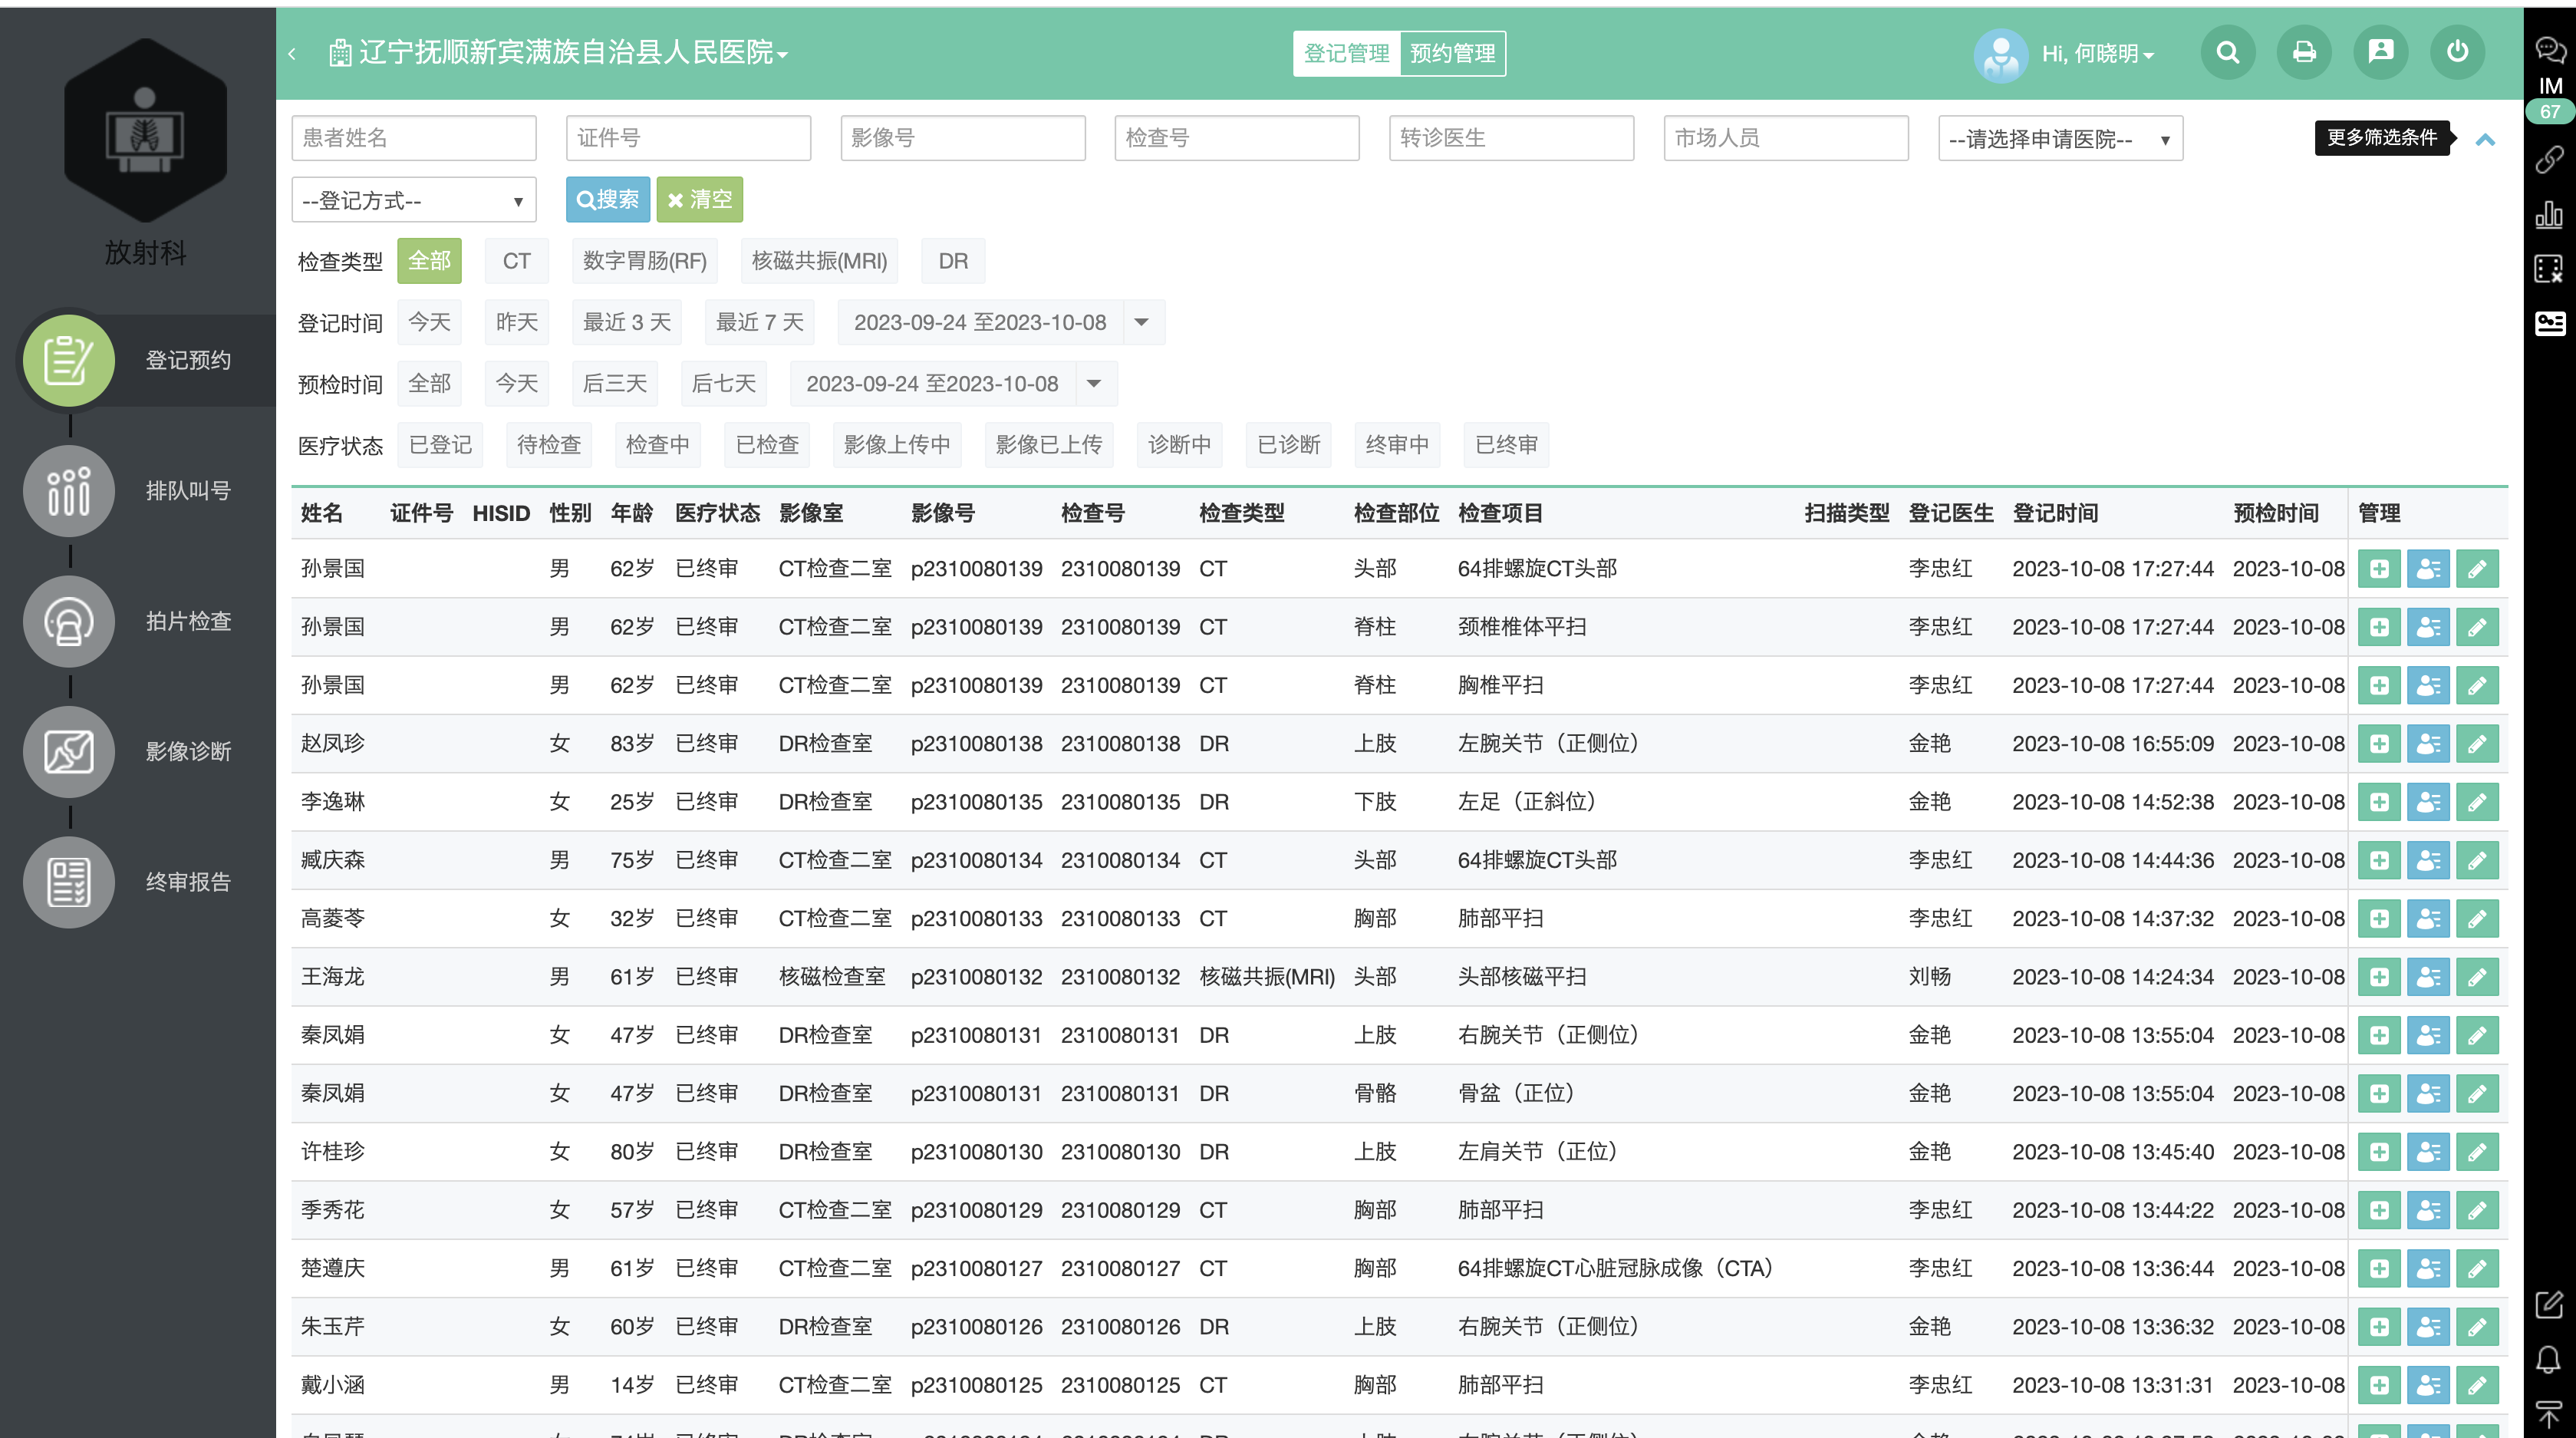2576x1438 pixels.
Task: Filter medical status by 已终审
Action: click(x=1506, y=445)
